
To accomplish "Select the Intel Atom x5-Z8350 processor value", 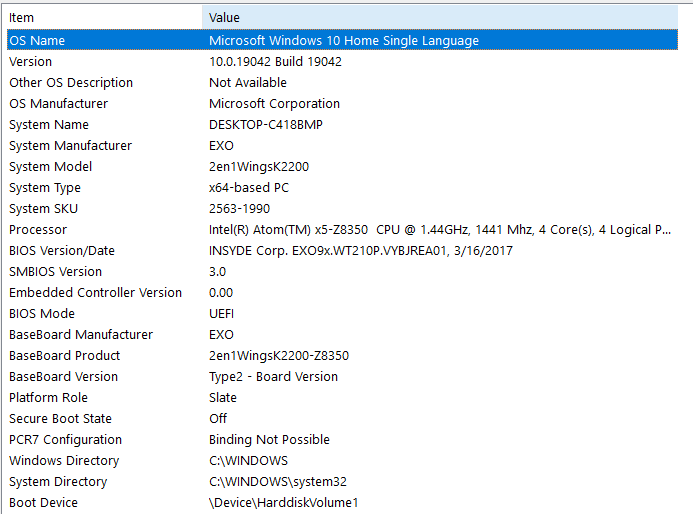I will [440, 230].
